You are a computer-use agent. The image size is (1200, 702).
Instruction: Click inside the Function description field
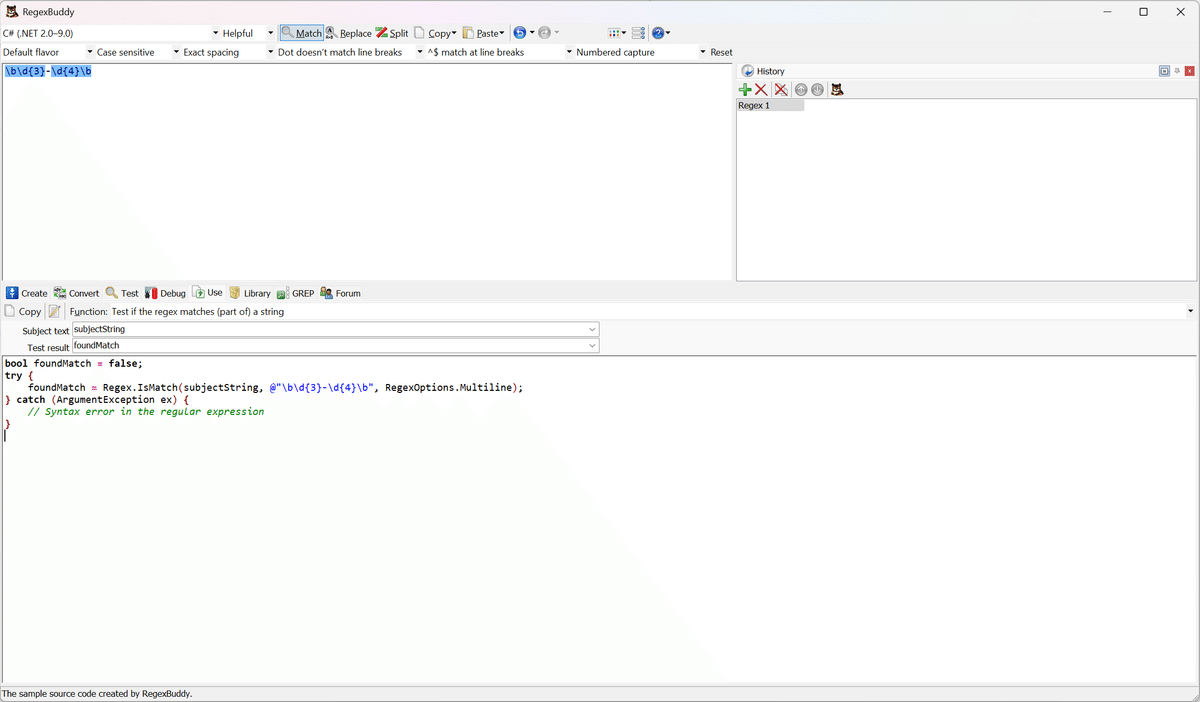tap(400, 311)
